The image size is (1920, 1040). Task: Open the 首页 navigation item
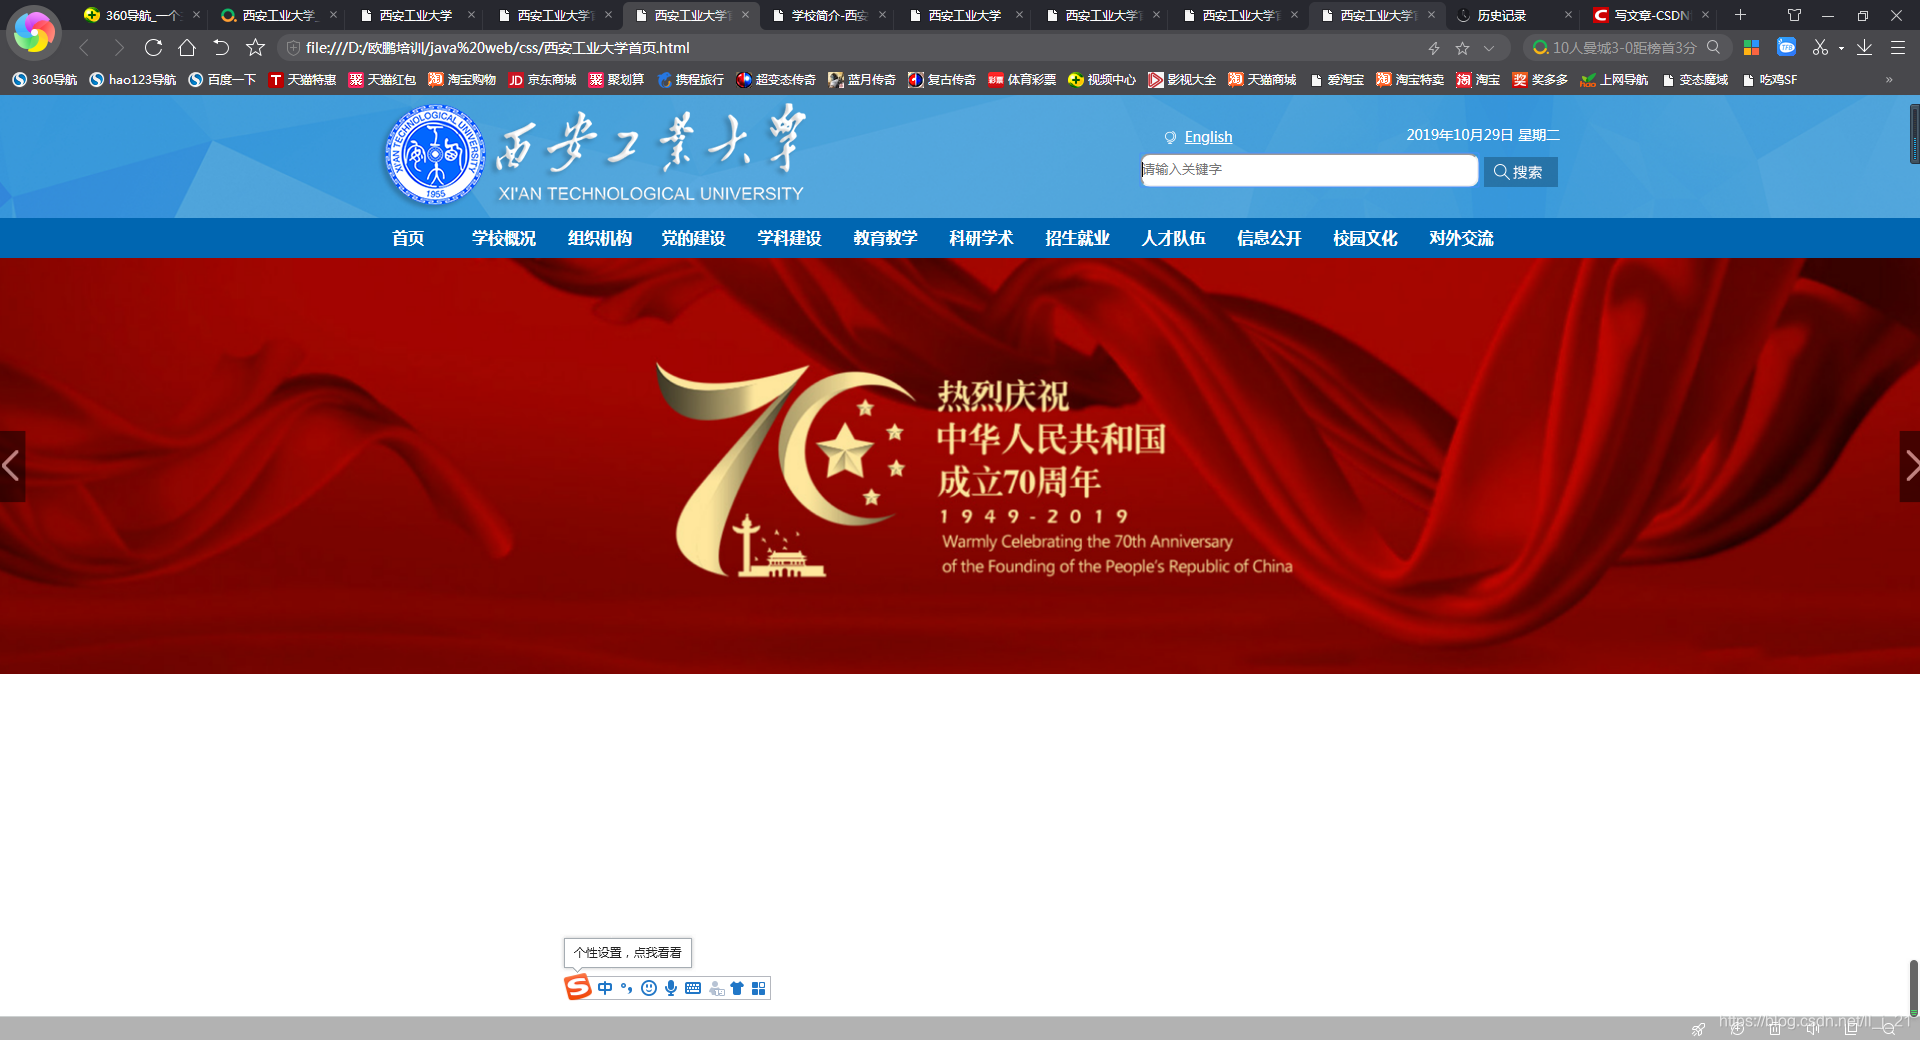coord(408,238)
